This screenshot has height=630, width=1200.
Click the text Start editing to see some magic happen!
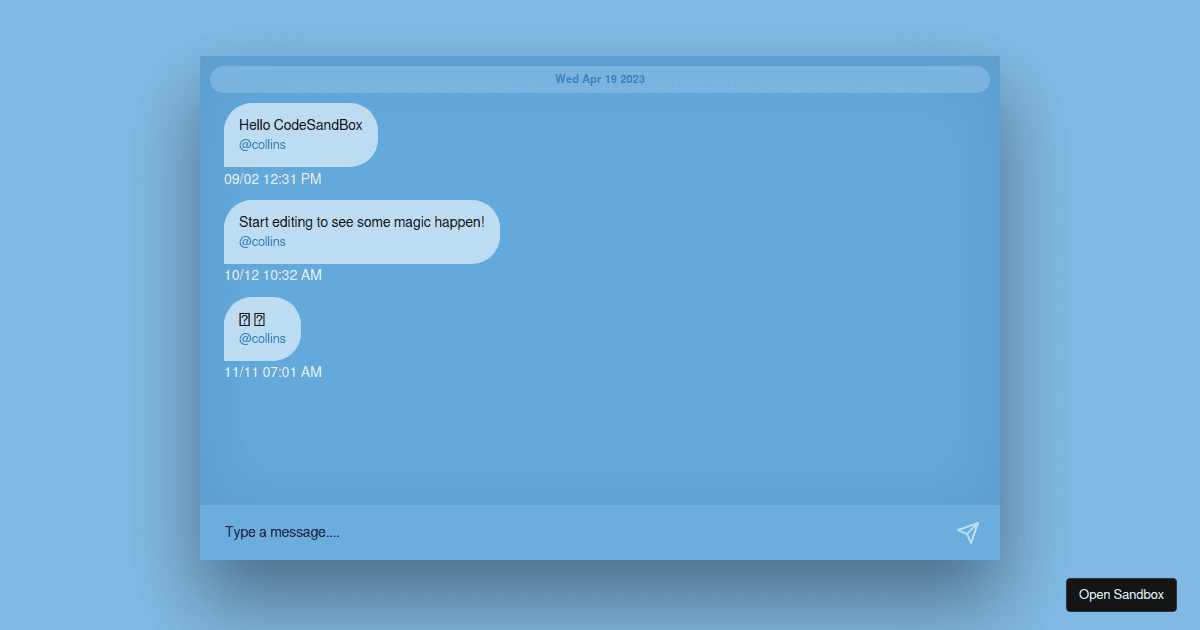[x=361, y=221]
